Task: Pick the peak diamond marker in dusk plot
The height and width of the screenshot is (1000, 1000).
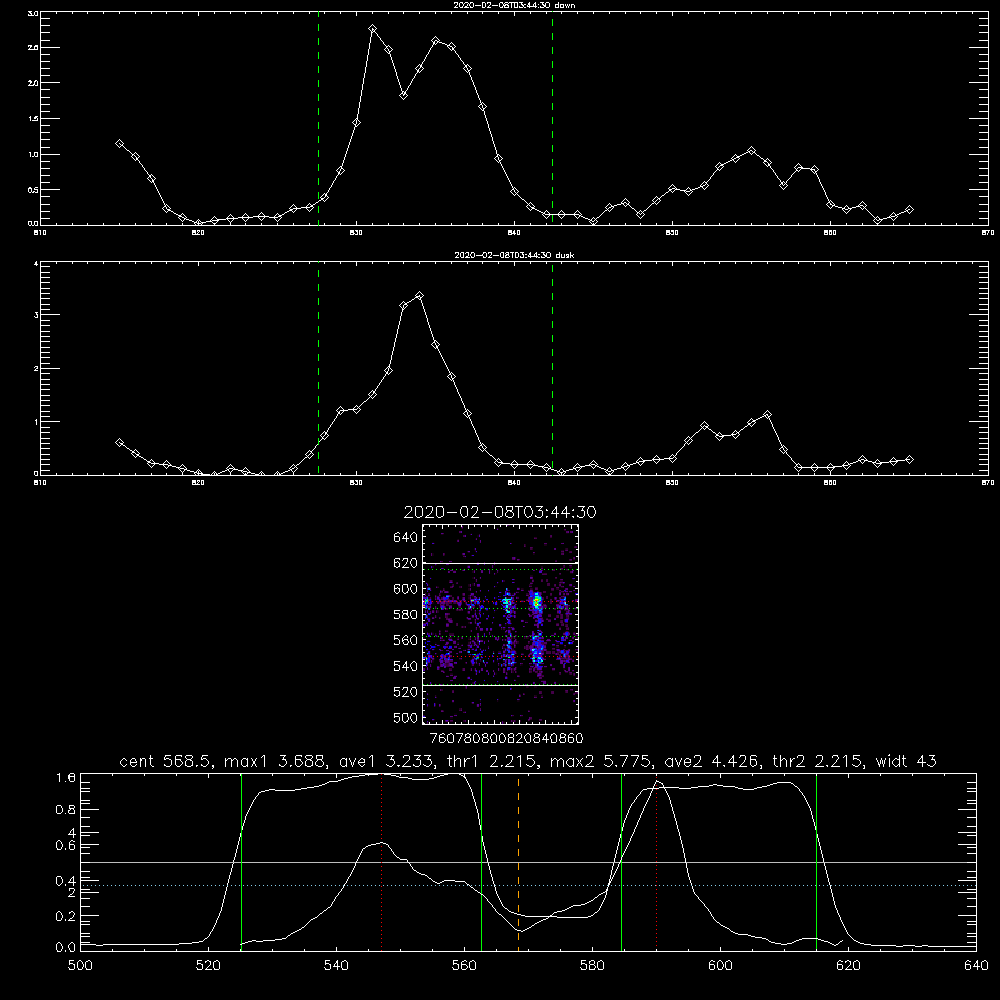Action: pyautogui.click(x=419, y=295)
